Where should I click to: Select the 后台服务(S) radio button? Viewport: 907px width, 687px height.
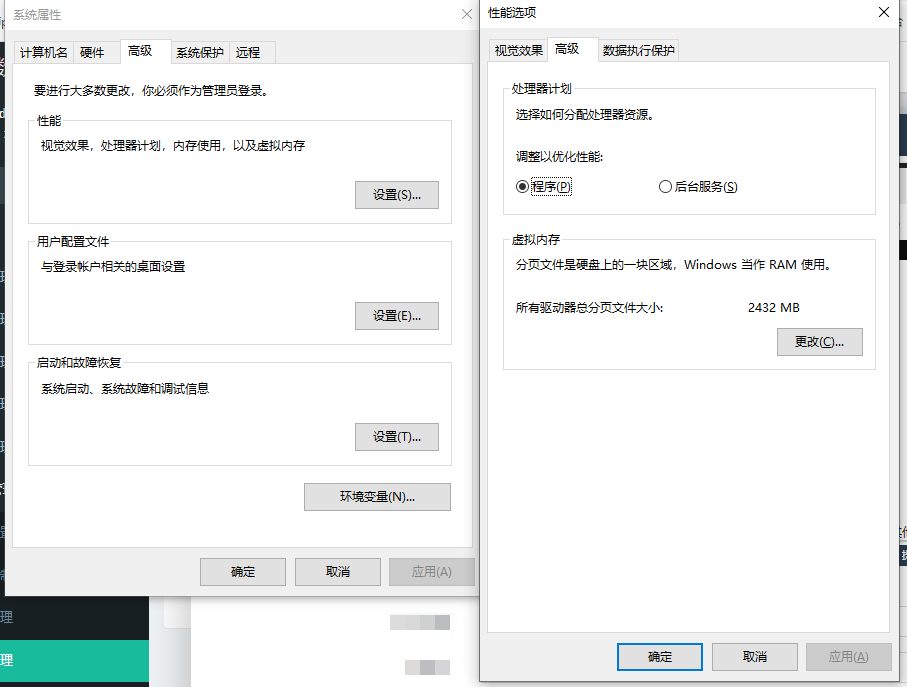(698, 187)
